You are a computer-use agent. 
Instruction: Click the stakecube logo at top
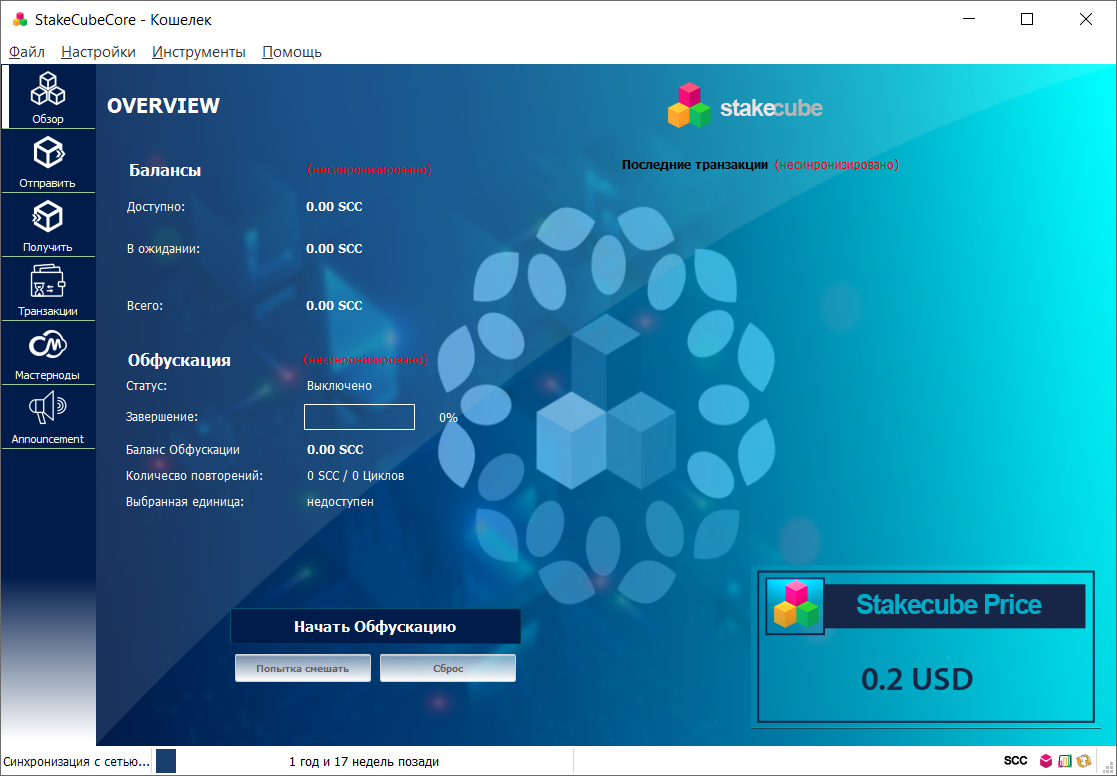pyautogui.click(x=745, y=106)
